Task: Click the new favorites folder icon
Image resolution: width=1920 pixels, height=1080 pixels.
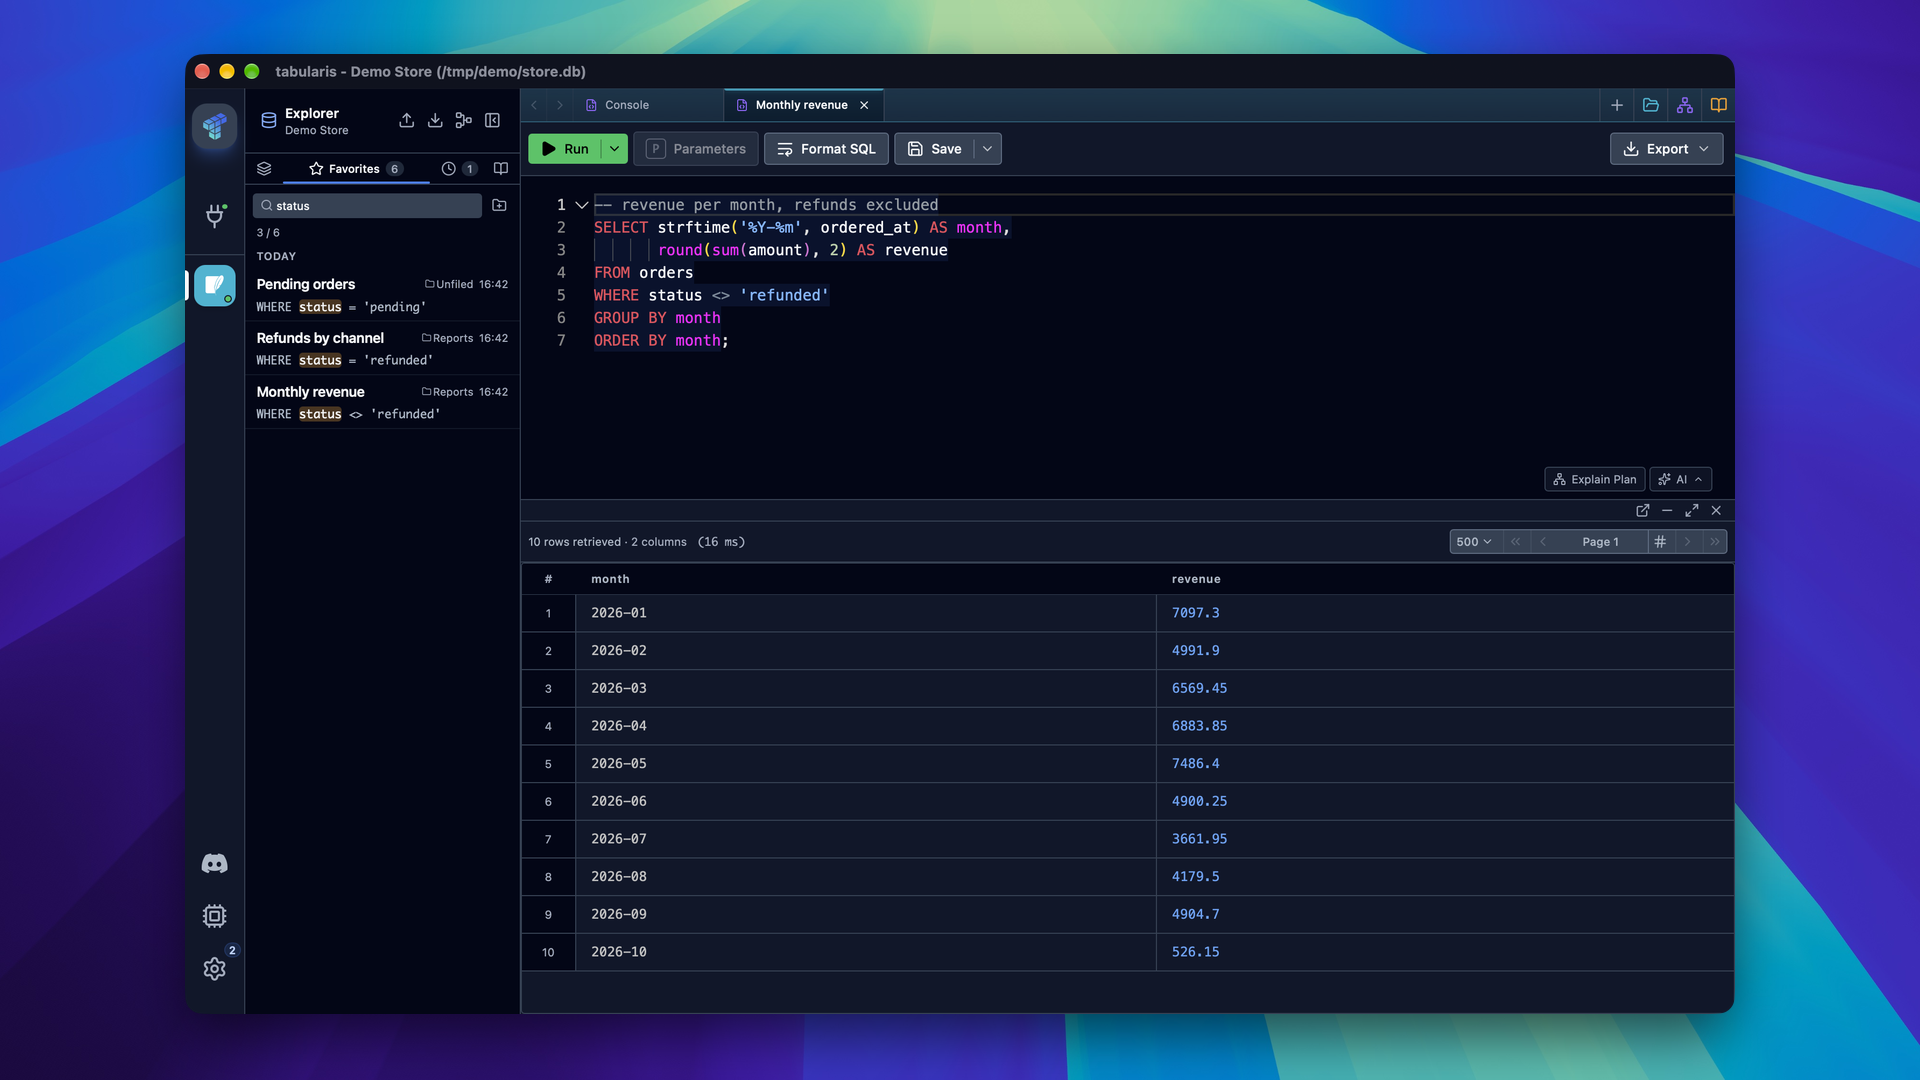Action: pyautogui.click(x=499, y=205)
